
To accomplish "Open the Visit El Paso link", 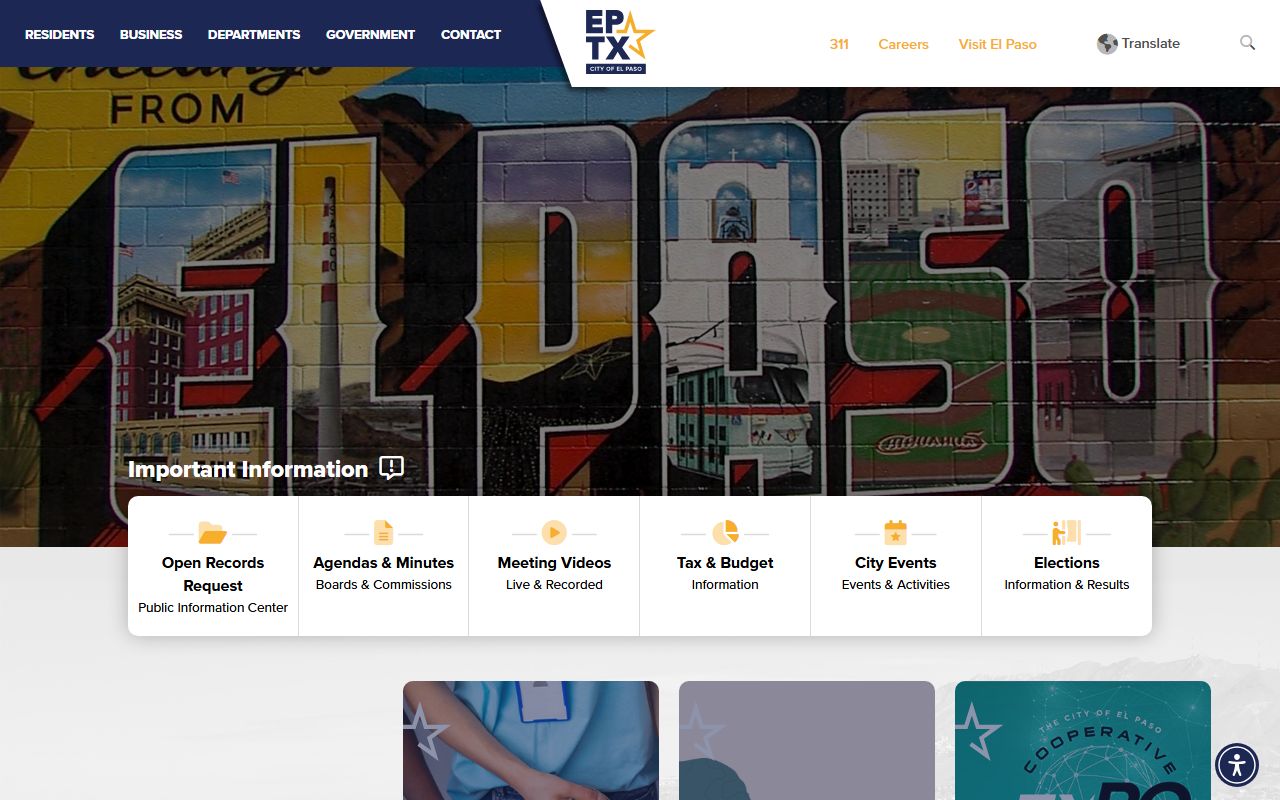I will pyautogui.click(x=997, y=44).
